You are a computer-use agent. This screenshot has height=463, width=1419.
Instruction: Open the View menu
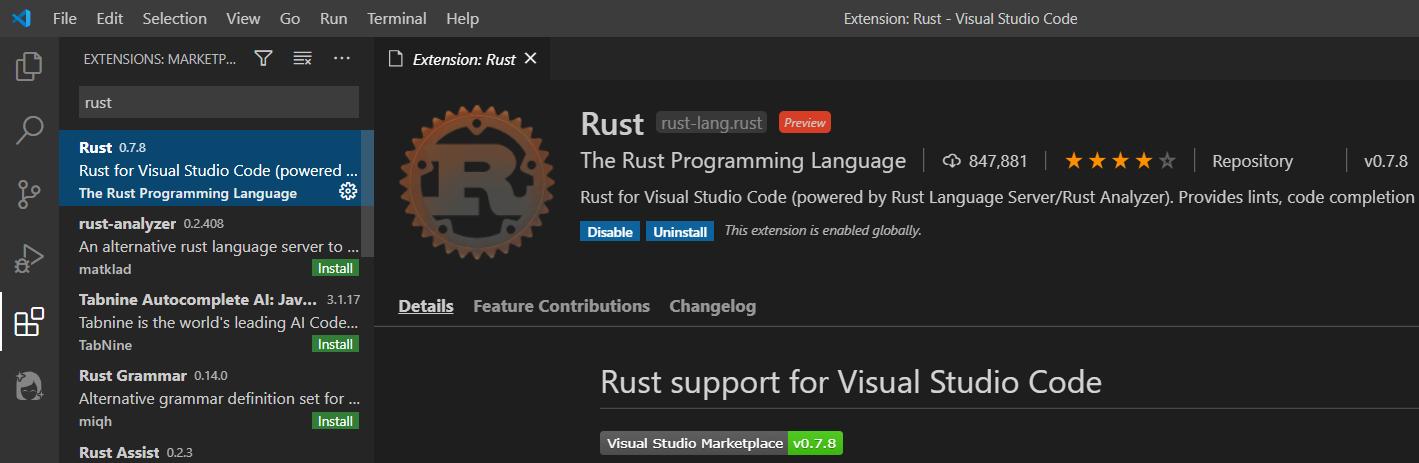click(x=243, y=18)
